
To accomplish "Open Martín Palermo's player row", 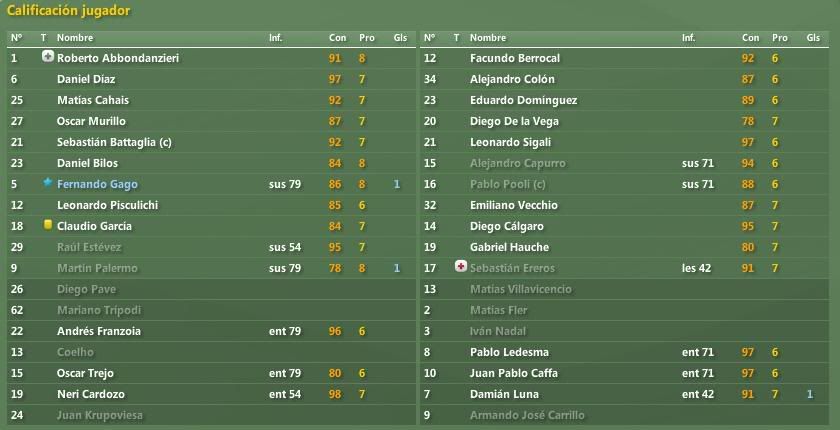I will point(212,268).
